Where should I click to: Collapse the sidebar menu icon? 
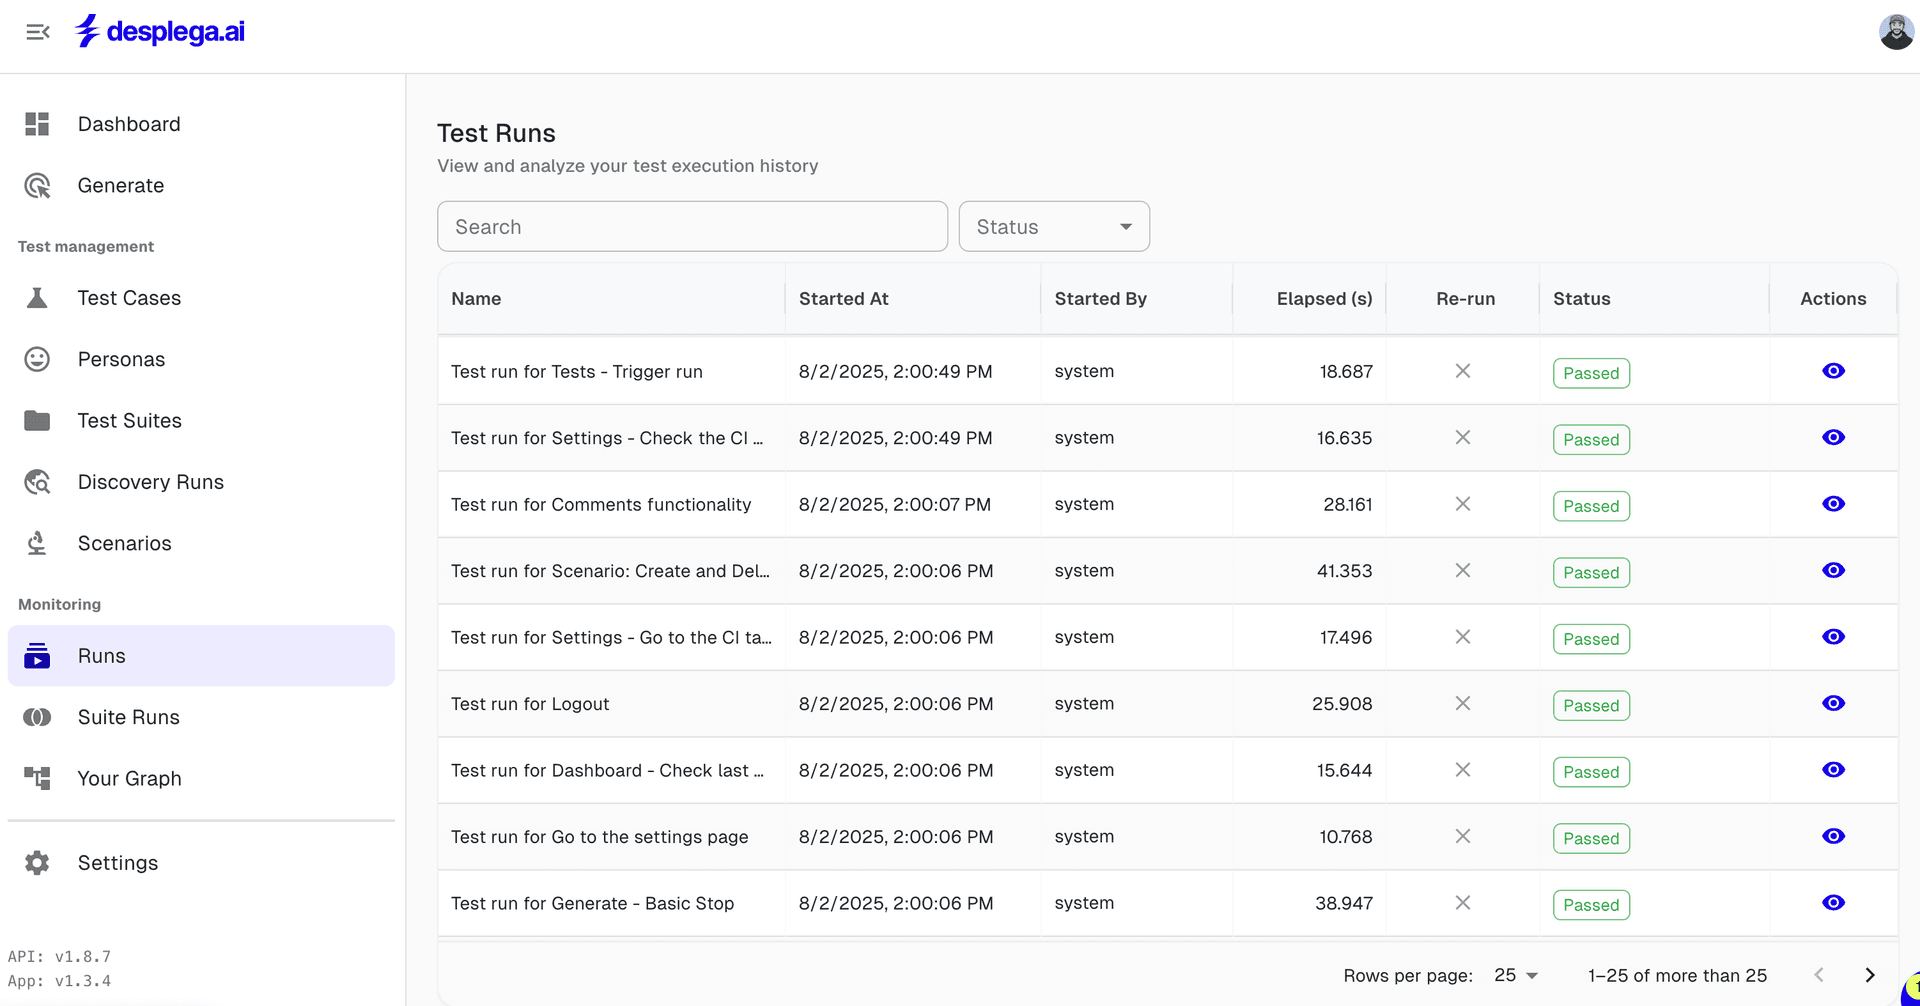pos(38,32)
